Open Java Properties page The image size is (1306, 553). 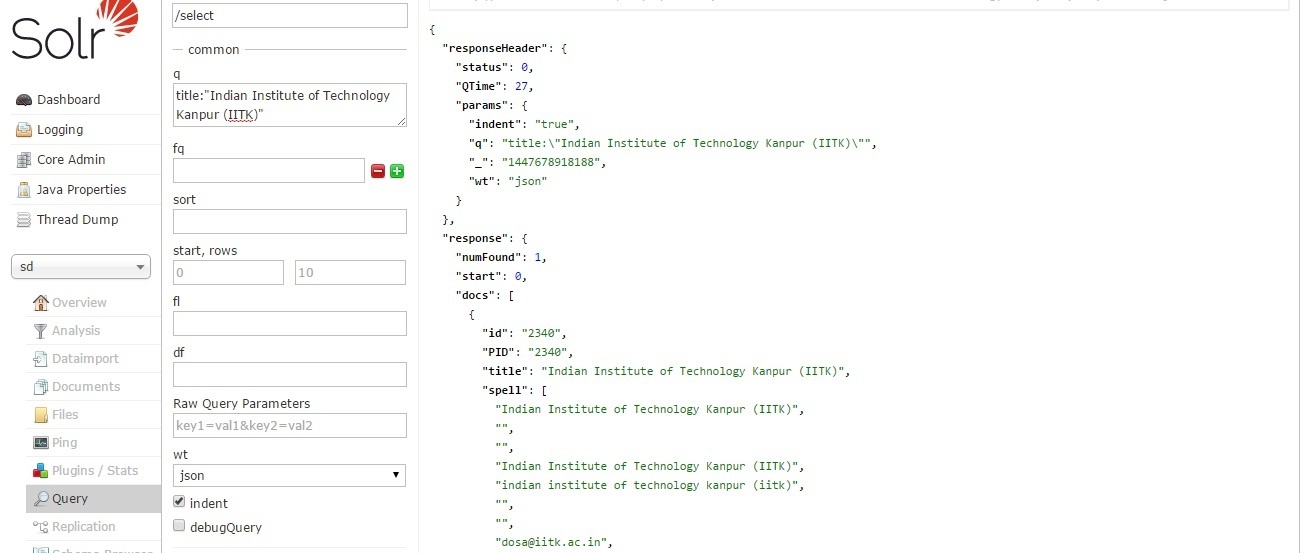(x=82, y=190)
